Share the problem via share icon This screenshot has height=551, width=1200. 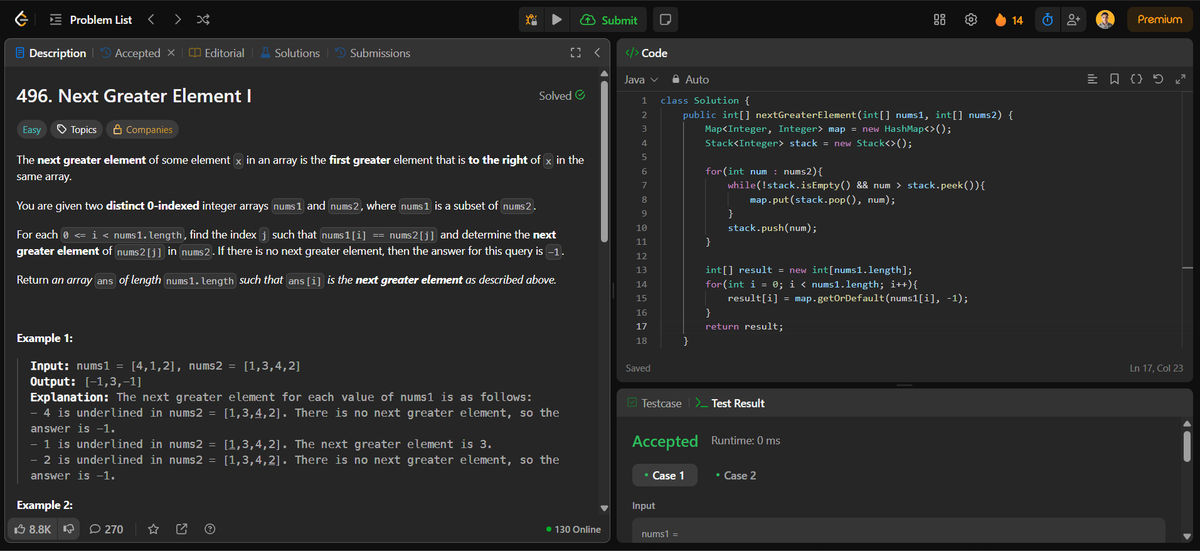point(182,529)
